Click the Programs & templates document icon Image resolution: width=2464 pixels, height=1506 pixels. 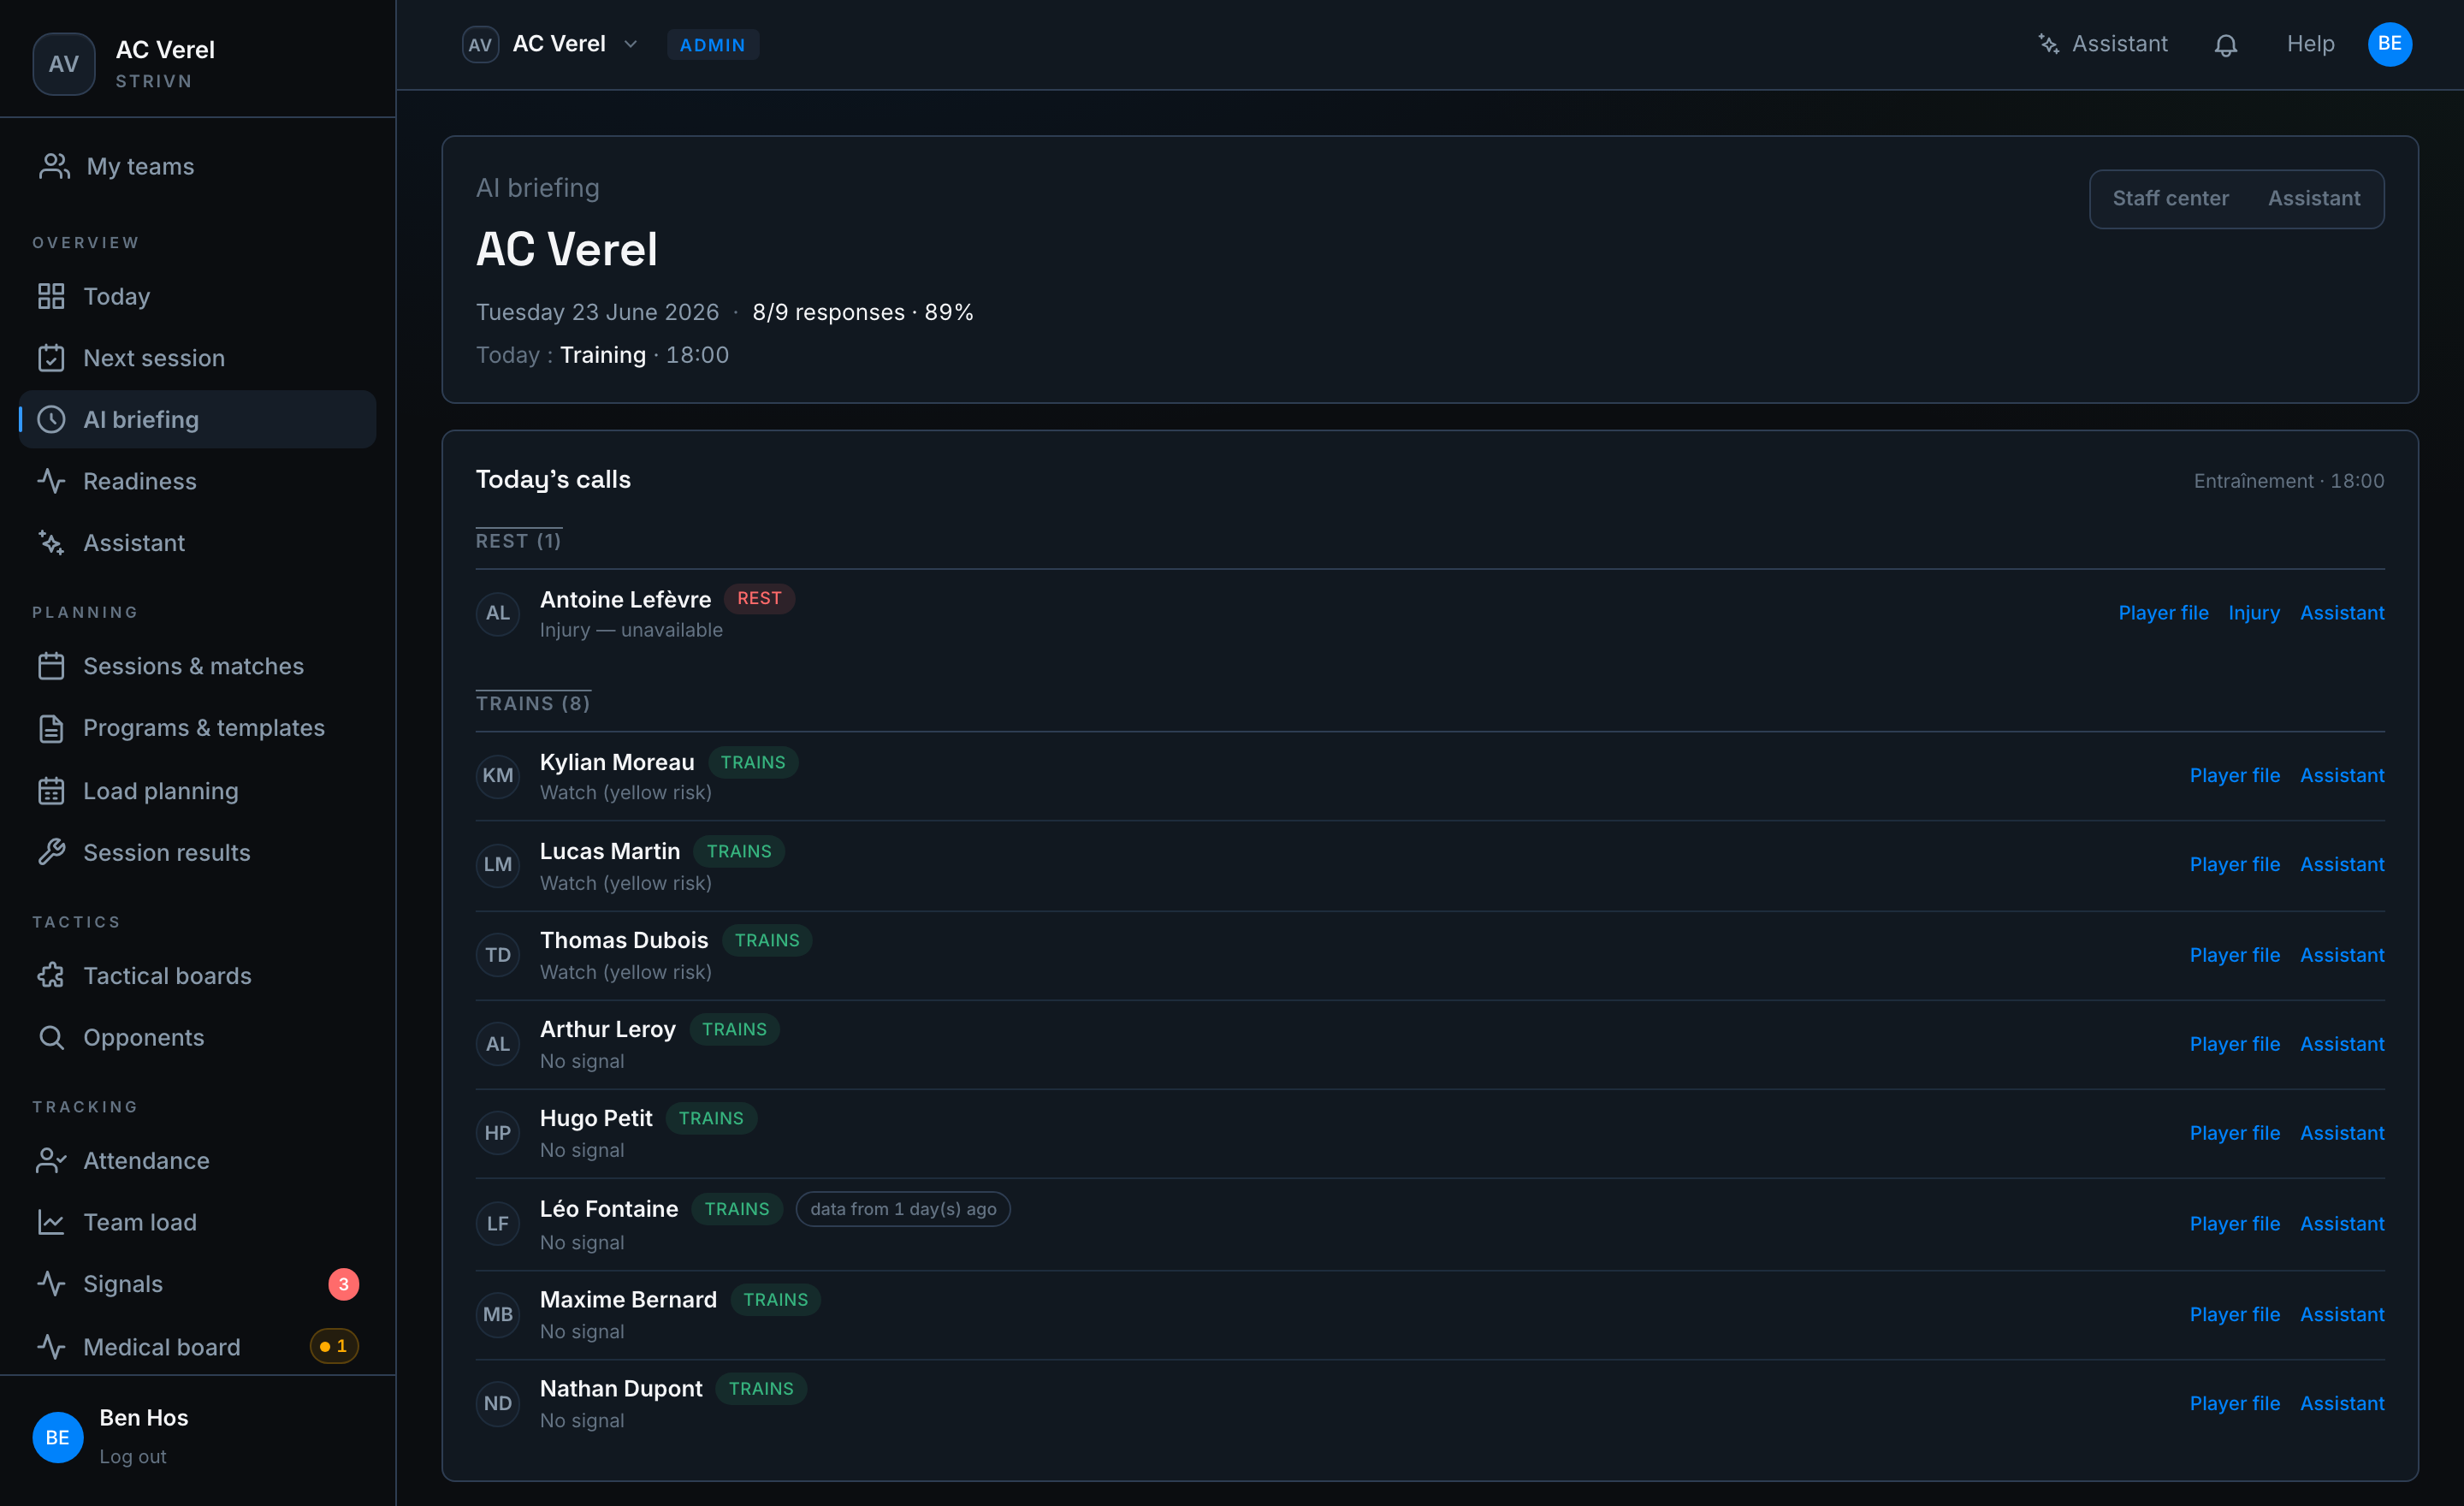click(x=51, y=728)
